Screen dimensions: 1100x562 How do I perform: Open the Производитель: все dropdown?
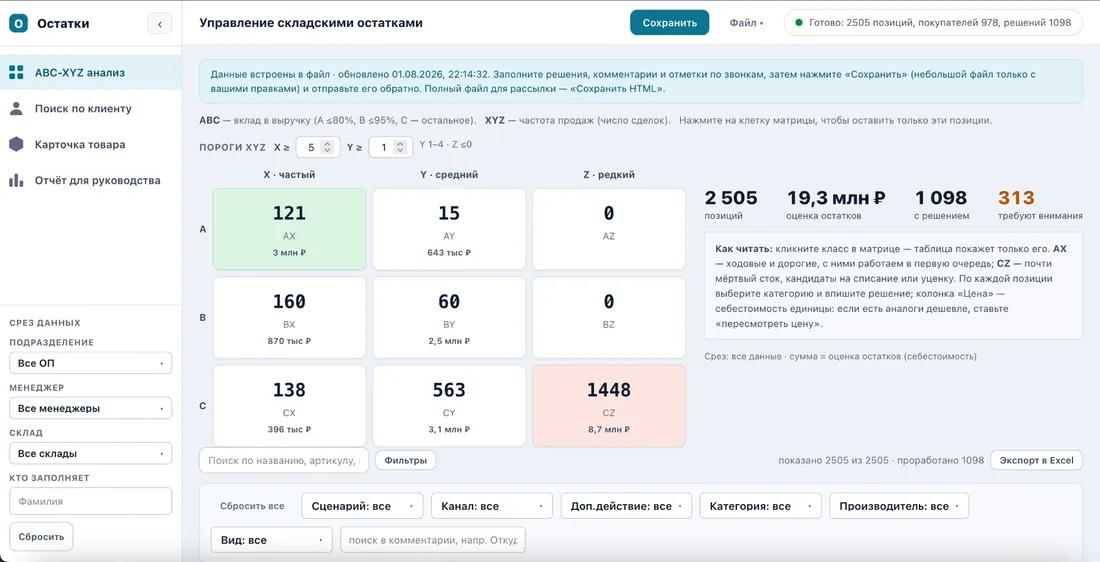point(899,506)
